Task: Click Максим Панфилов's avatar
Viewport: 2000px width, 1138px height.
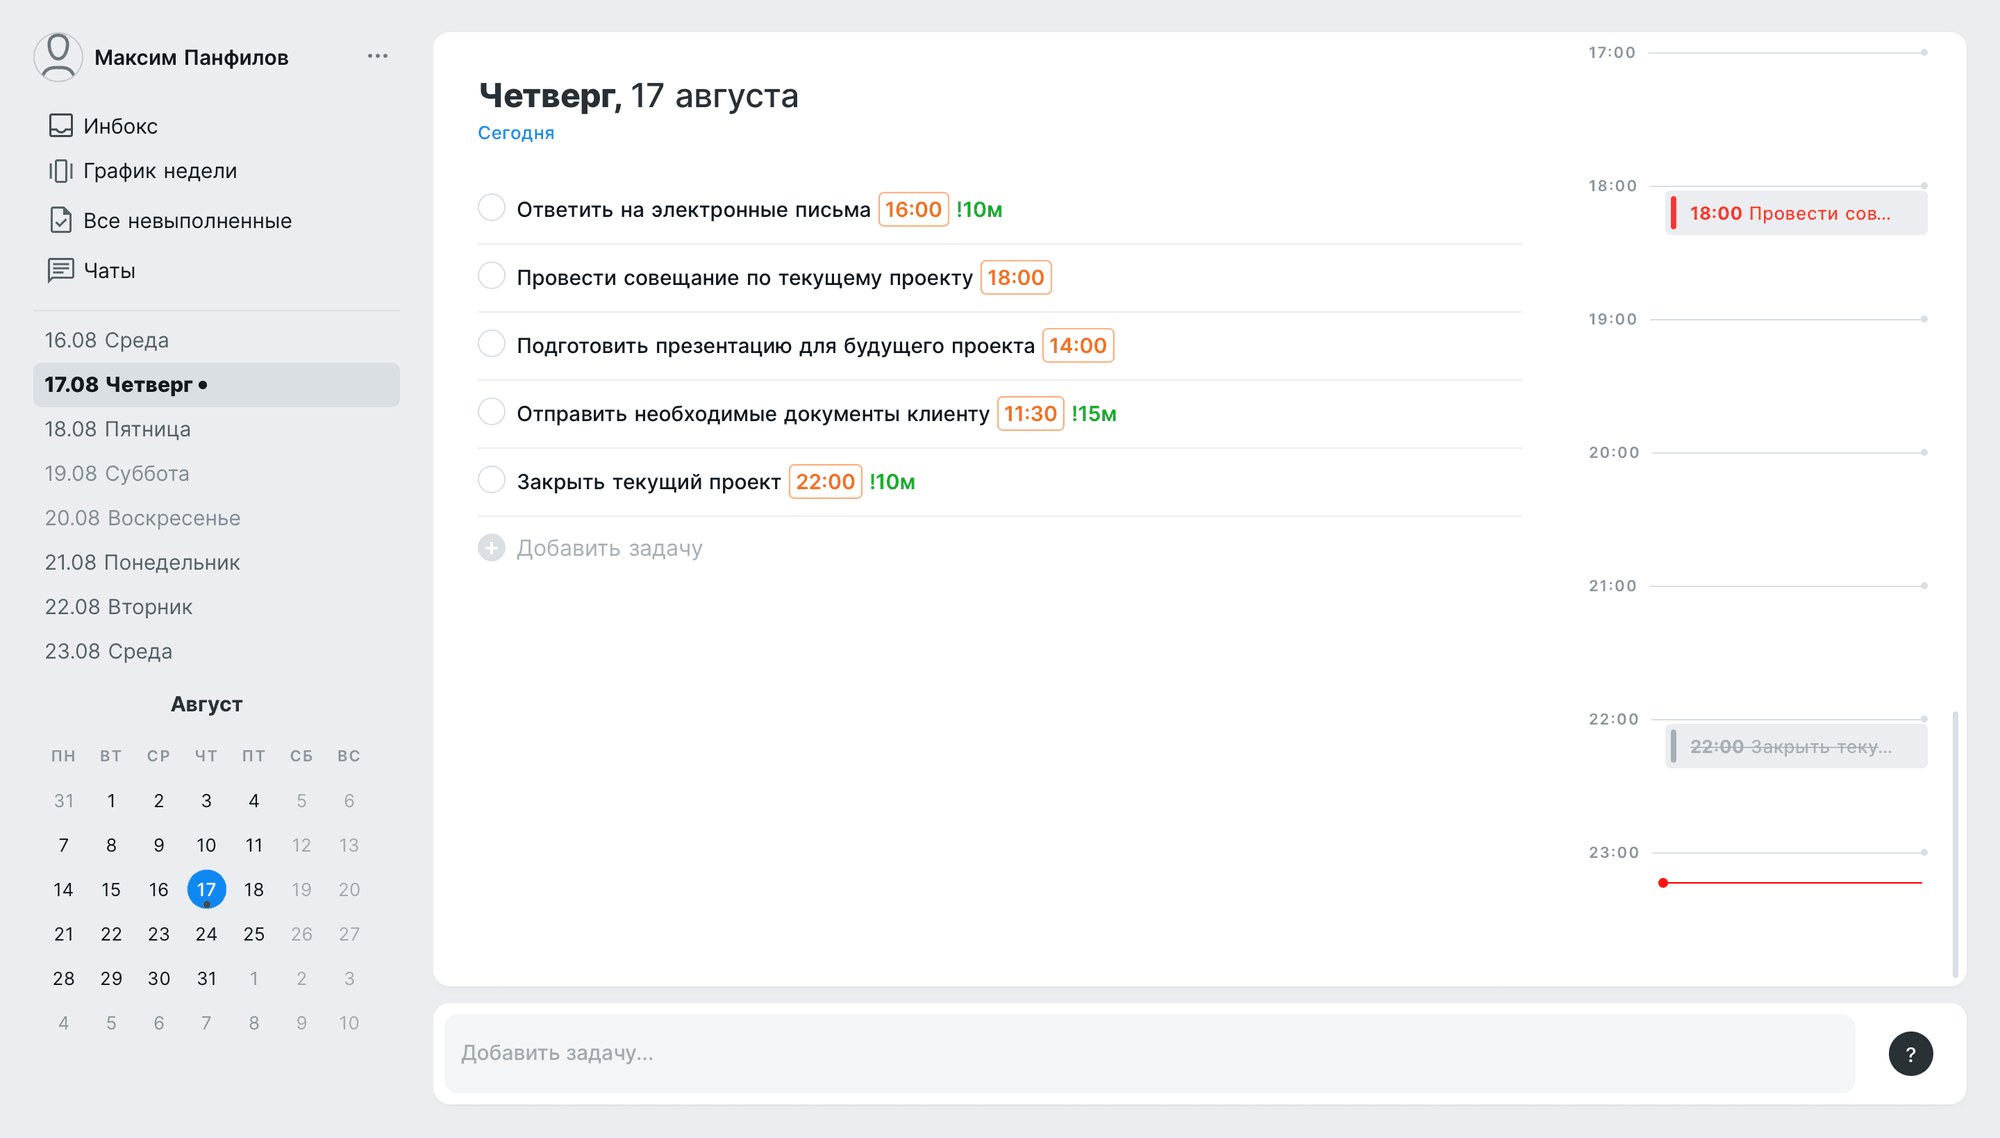Action: (58, 57)
